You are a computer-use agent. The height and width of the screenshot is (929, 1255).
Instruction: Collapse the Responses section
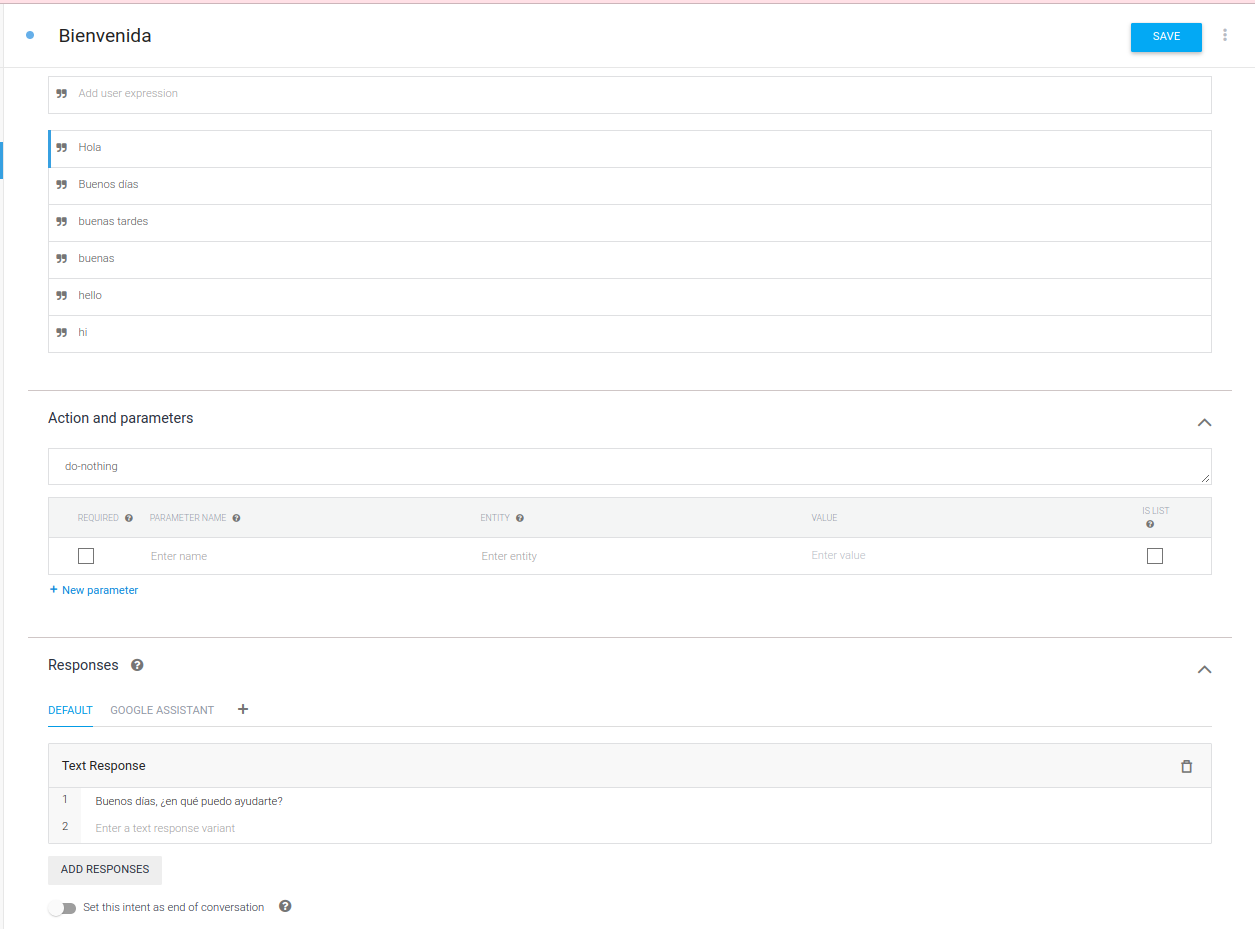tap(1204, 669)
